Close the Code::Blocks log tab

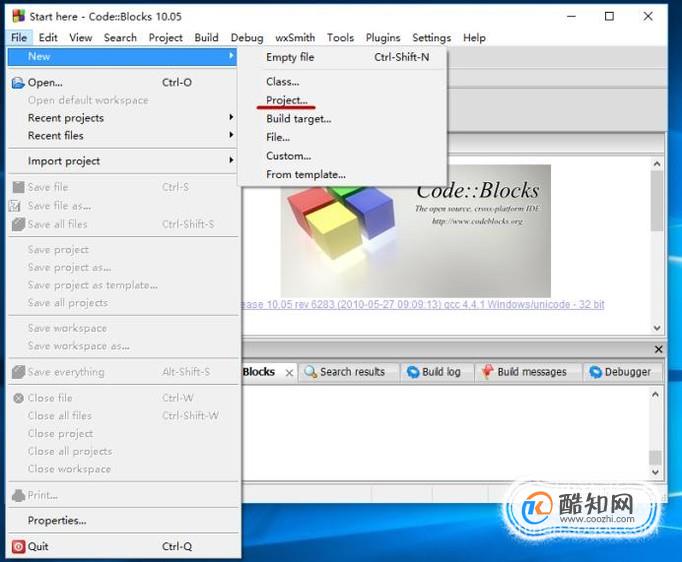[289, 373]
